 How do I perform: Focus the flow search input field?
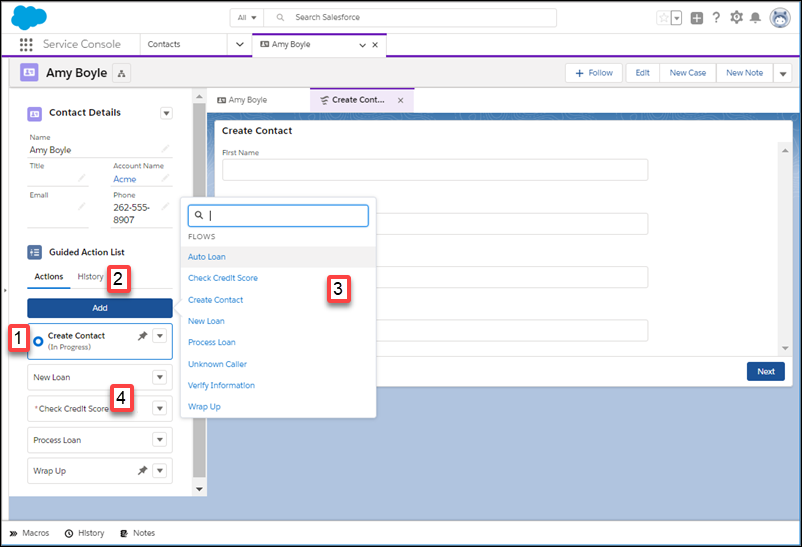point(278,216)
